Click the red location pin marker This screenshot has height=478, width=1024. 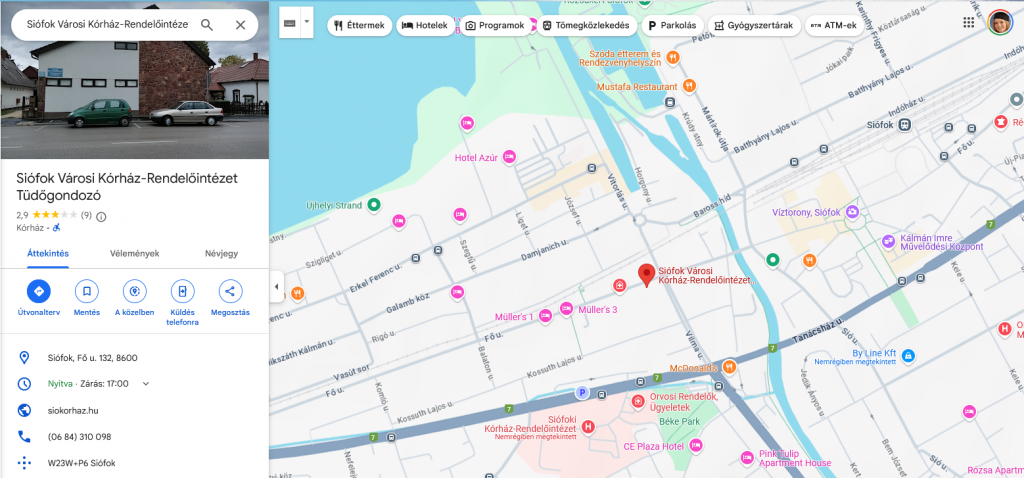click(x=647, y=276)
